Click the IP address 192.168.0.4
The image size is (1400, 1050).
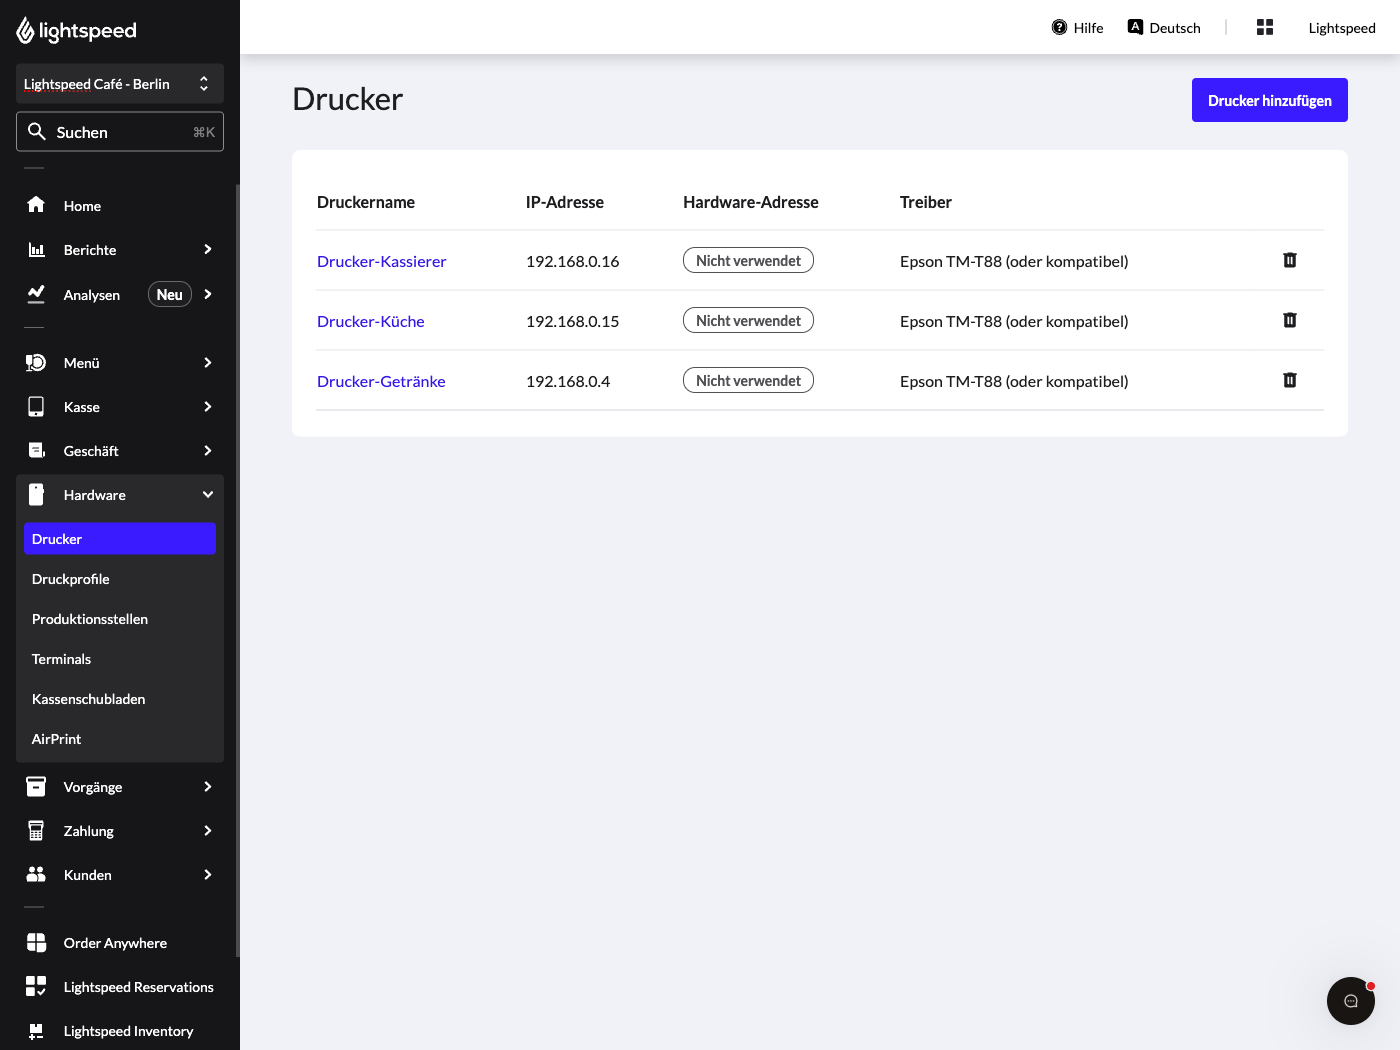(568, 381)
